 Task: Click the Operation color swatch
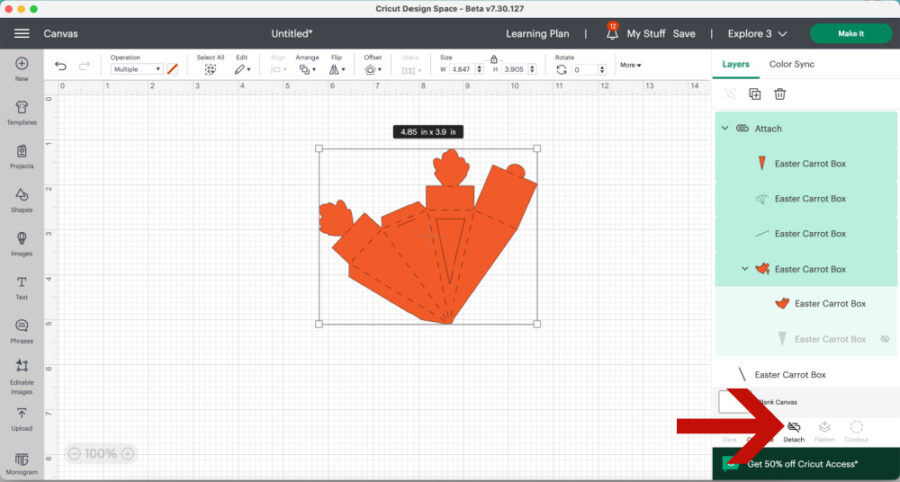(172, 69)
